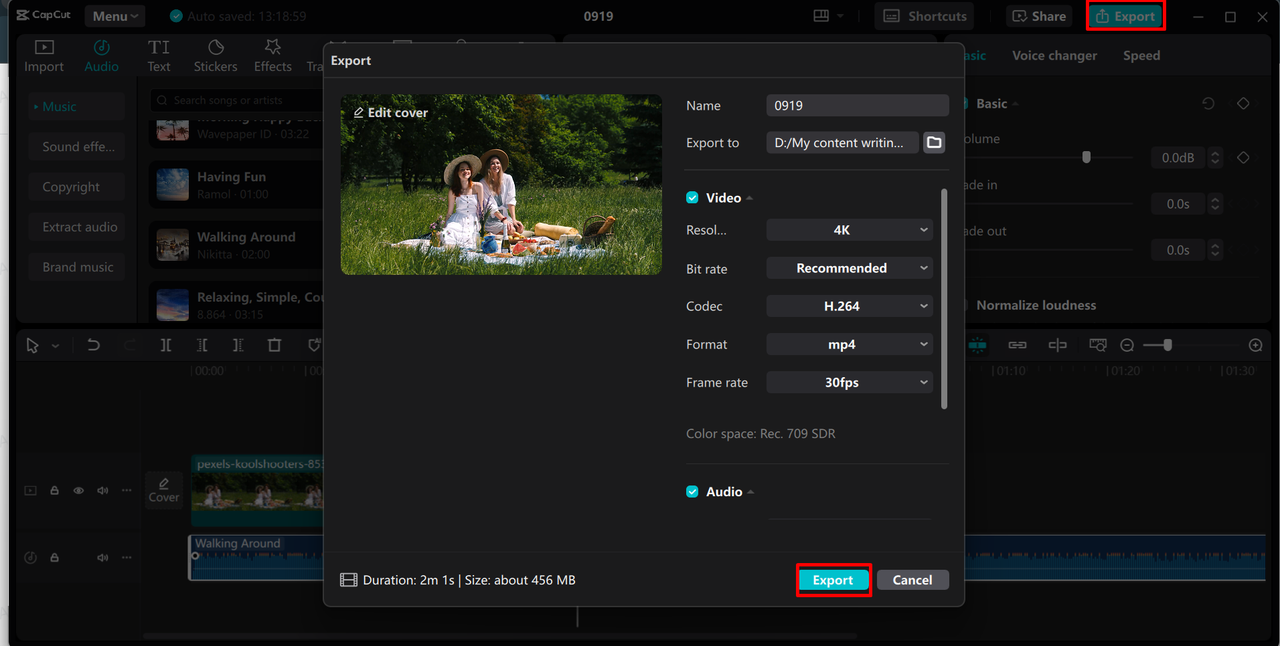The height and width of the screenshot is (646, 1280).
Task: Click the Cover button on the timeline
Action: (x=164, y=490)
